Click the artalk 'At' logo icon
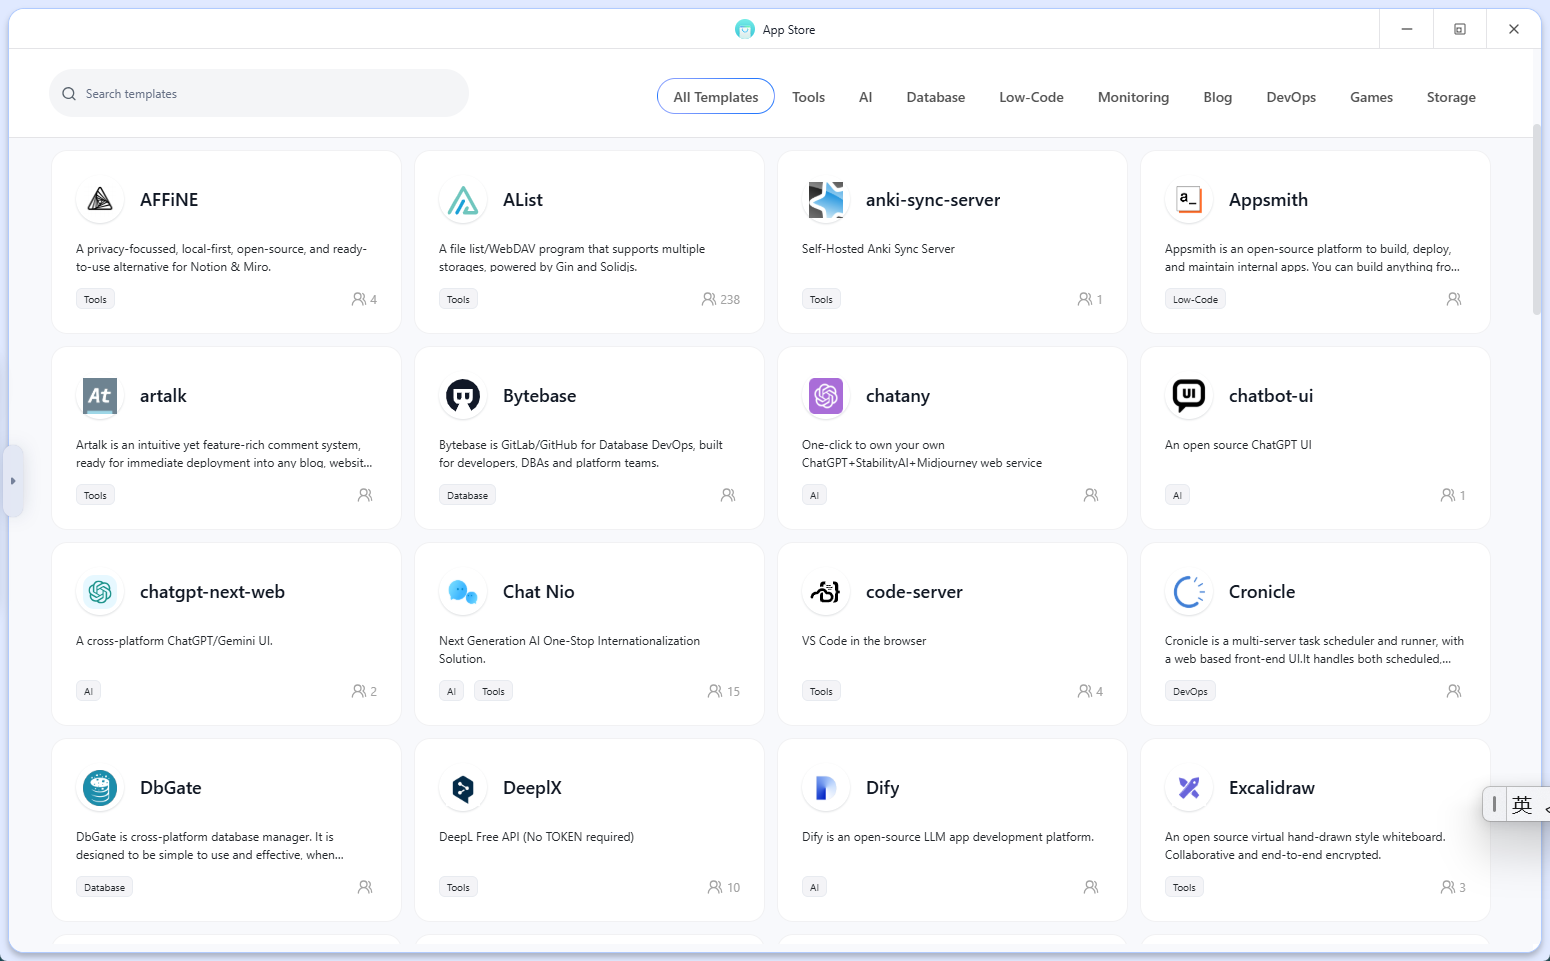Image resolution: width=1550 pixels, height=961 pixels. (100, 396)
